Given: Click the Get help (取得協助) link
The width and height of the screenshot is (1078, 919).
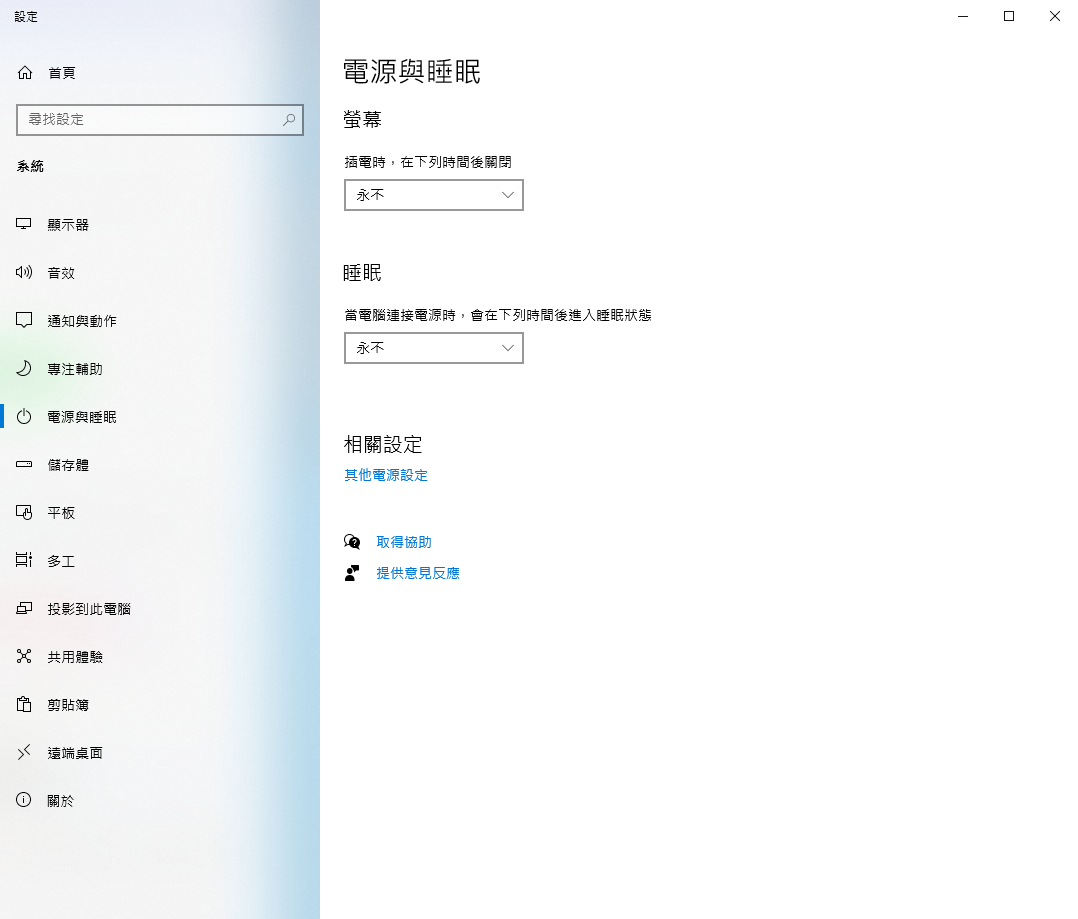Looking at the screenshot, I should (404, 542).
